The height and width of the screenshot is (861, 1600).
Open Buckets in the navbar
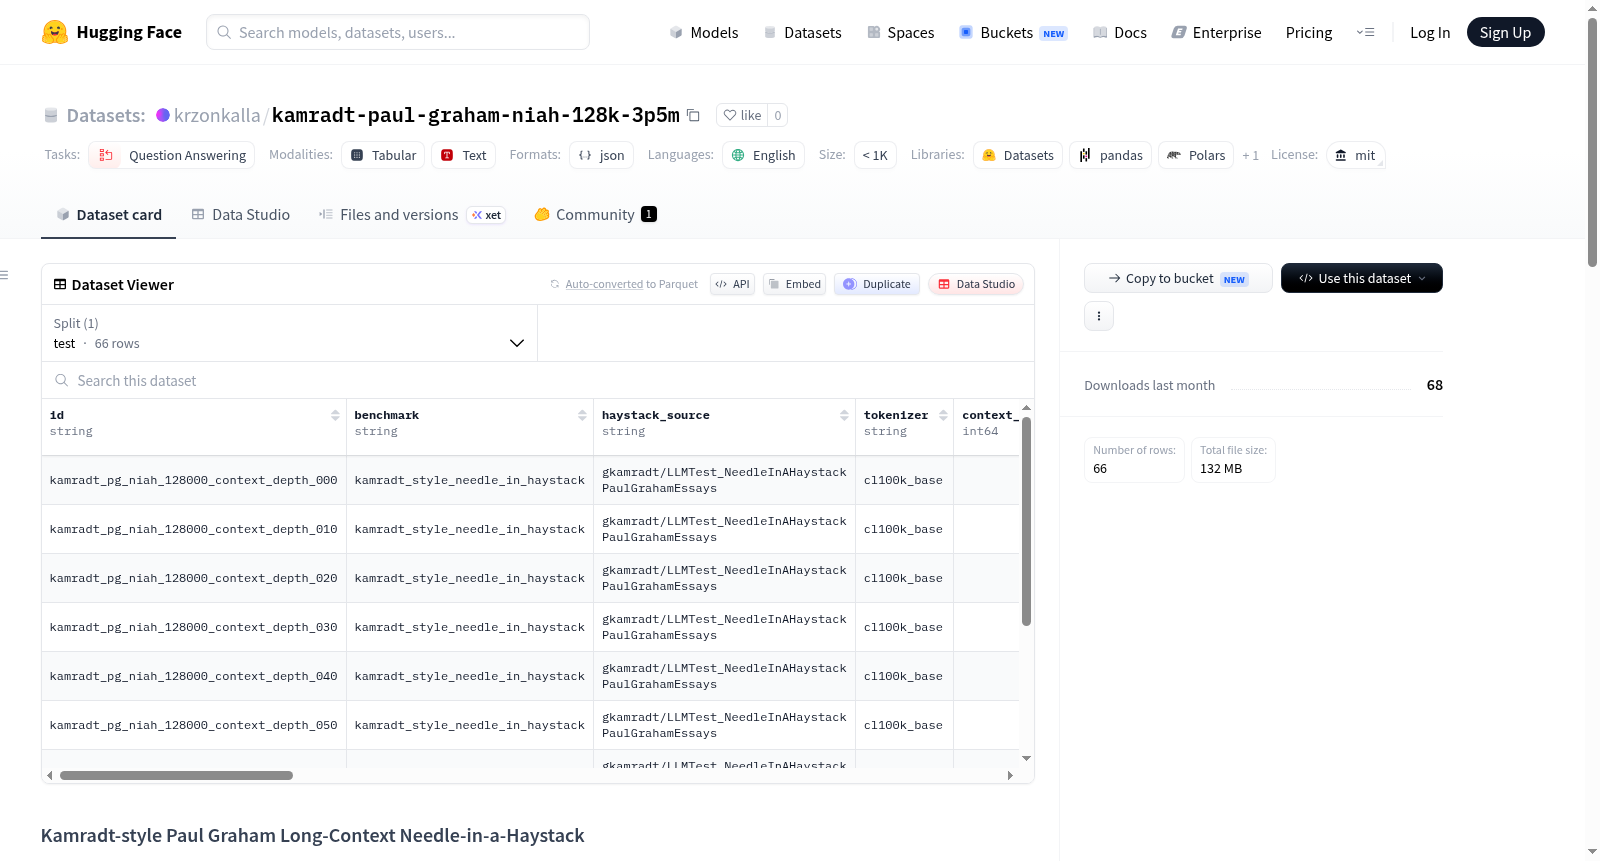point(1013,32)
